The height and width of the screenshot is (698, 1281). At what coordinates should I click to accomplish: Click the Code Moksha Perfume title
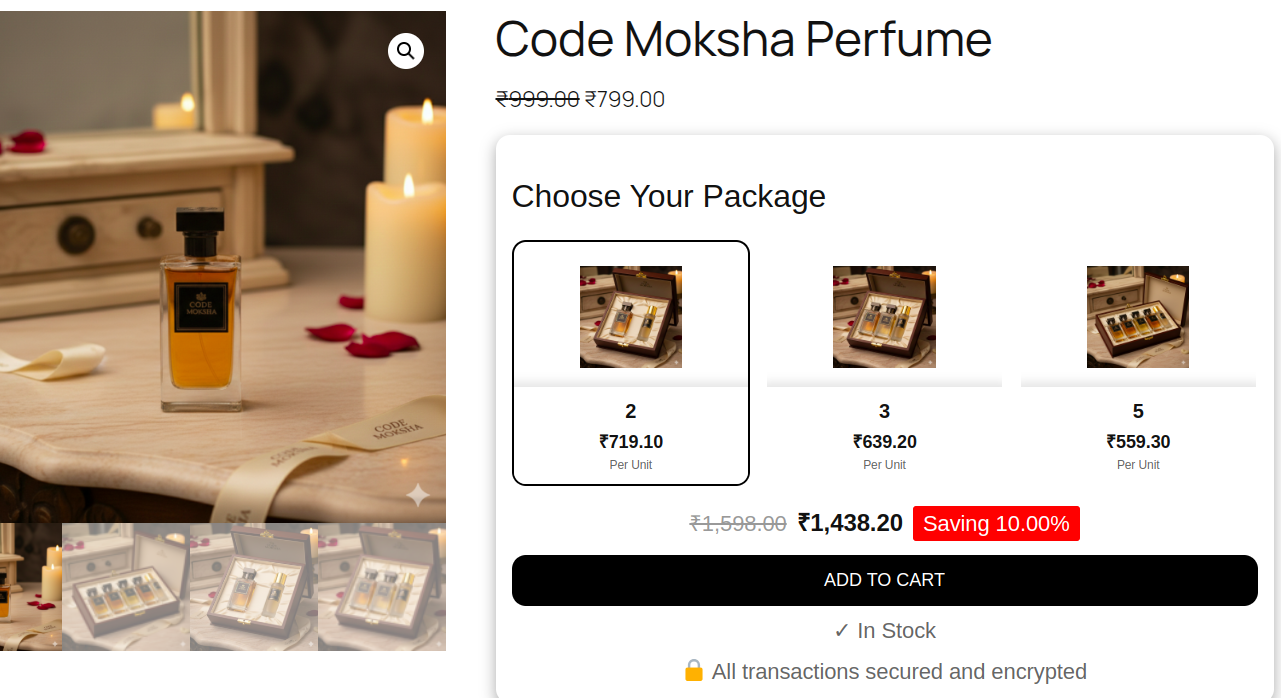click(x=743, y=40)
